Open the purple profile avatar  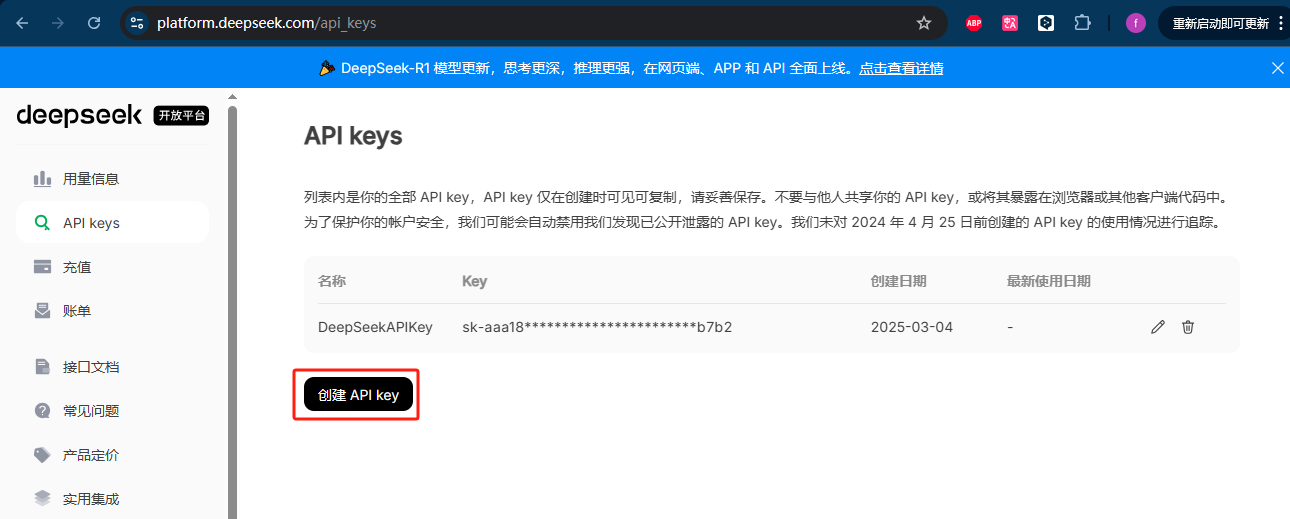pyautogui.click(x=1135, y=23)
